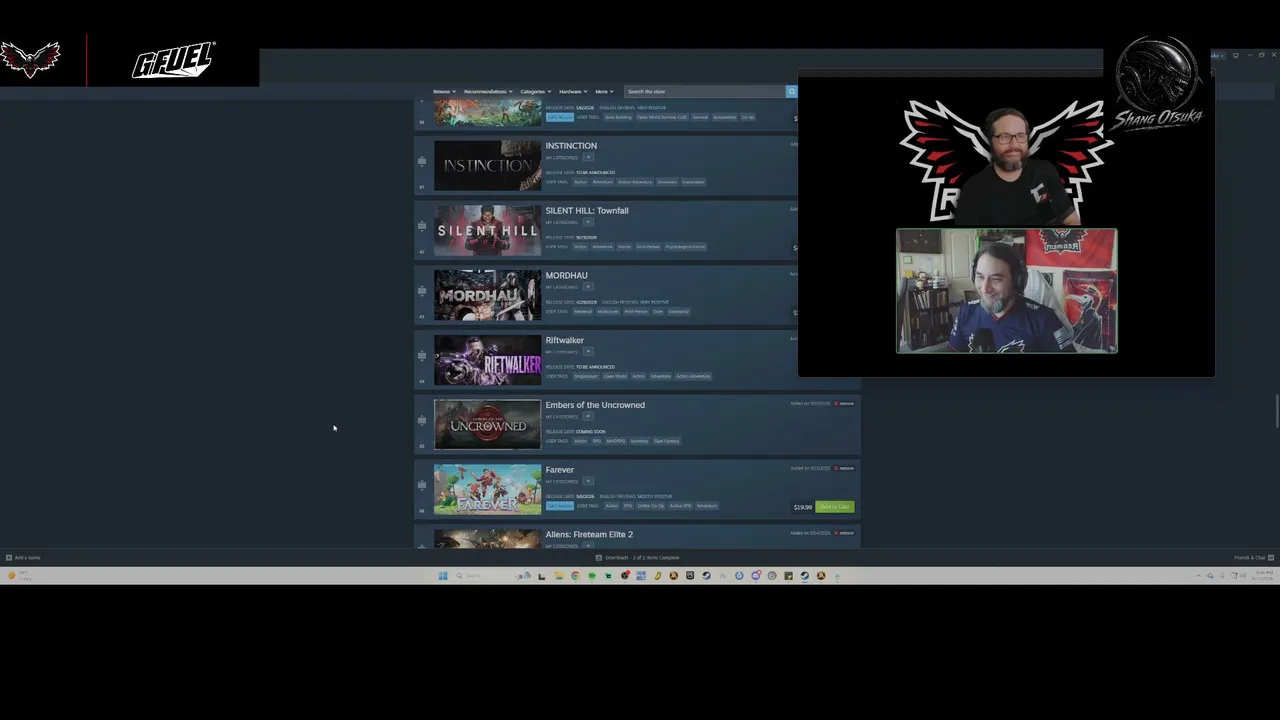Open the Riftwalker capsule thumbnail

[487, 360]
